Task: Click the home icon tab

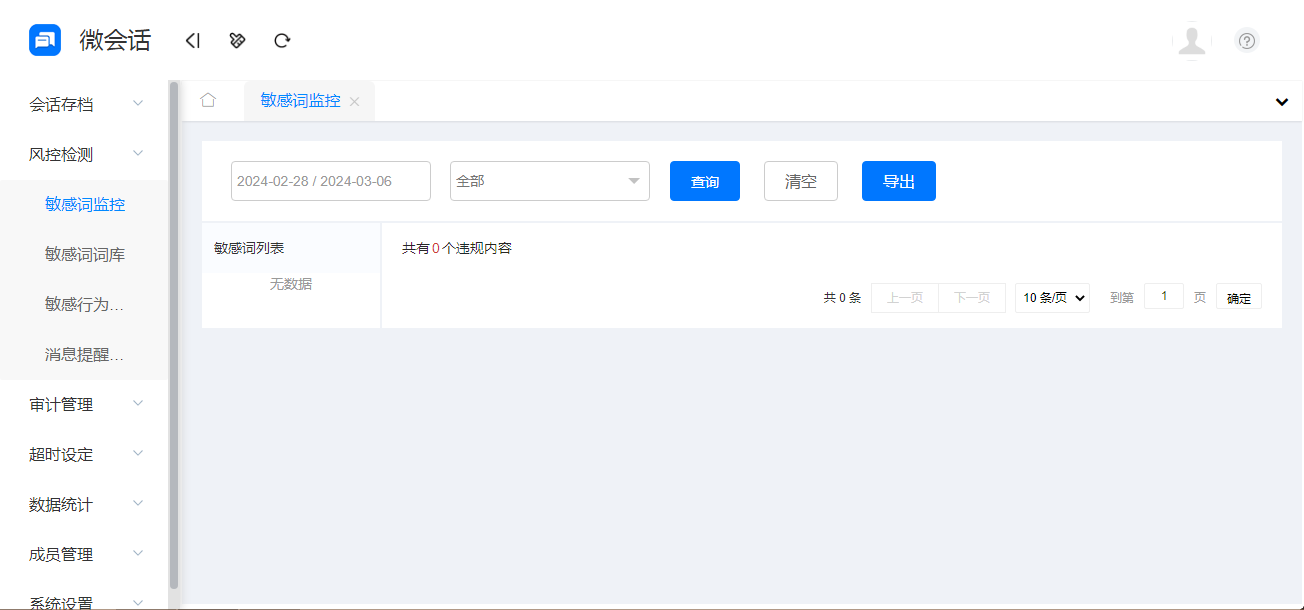Action: tap(209, 100)
